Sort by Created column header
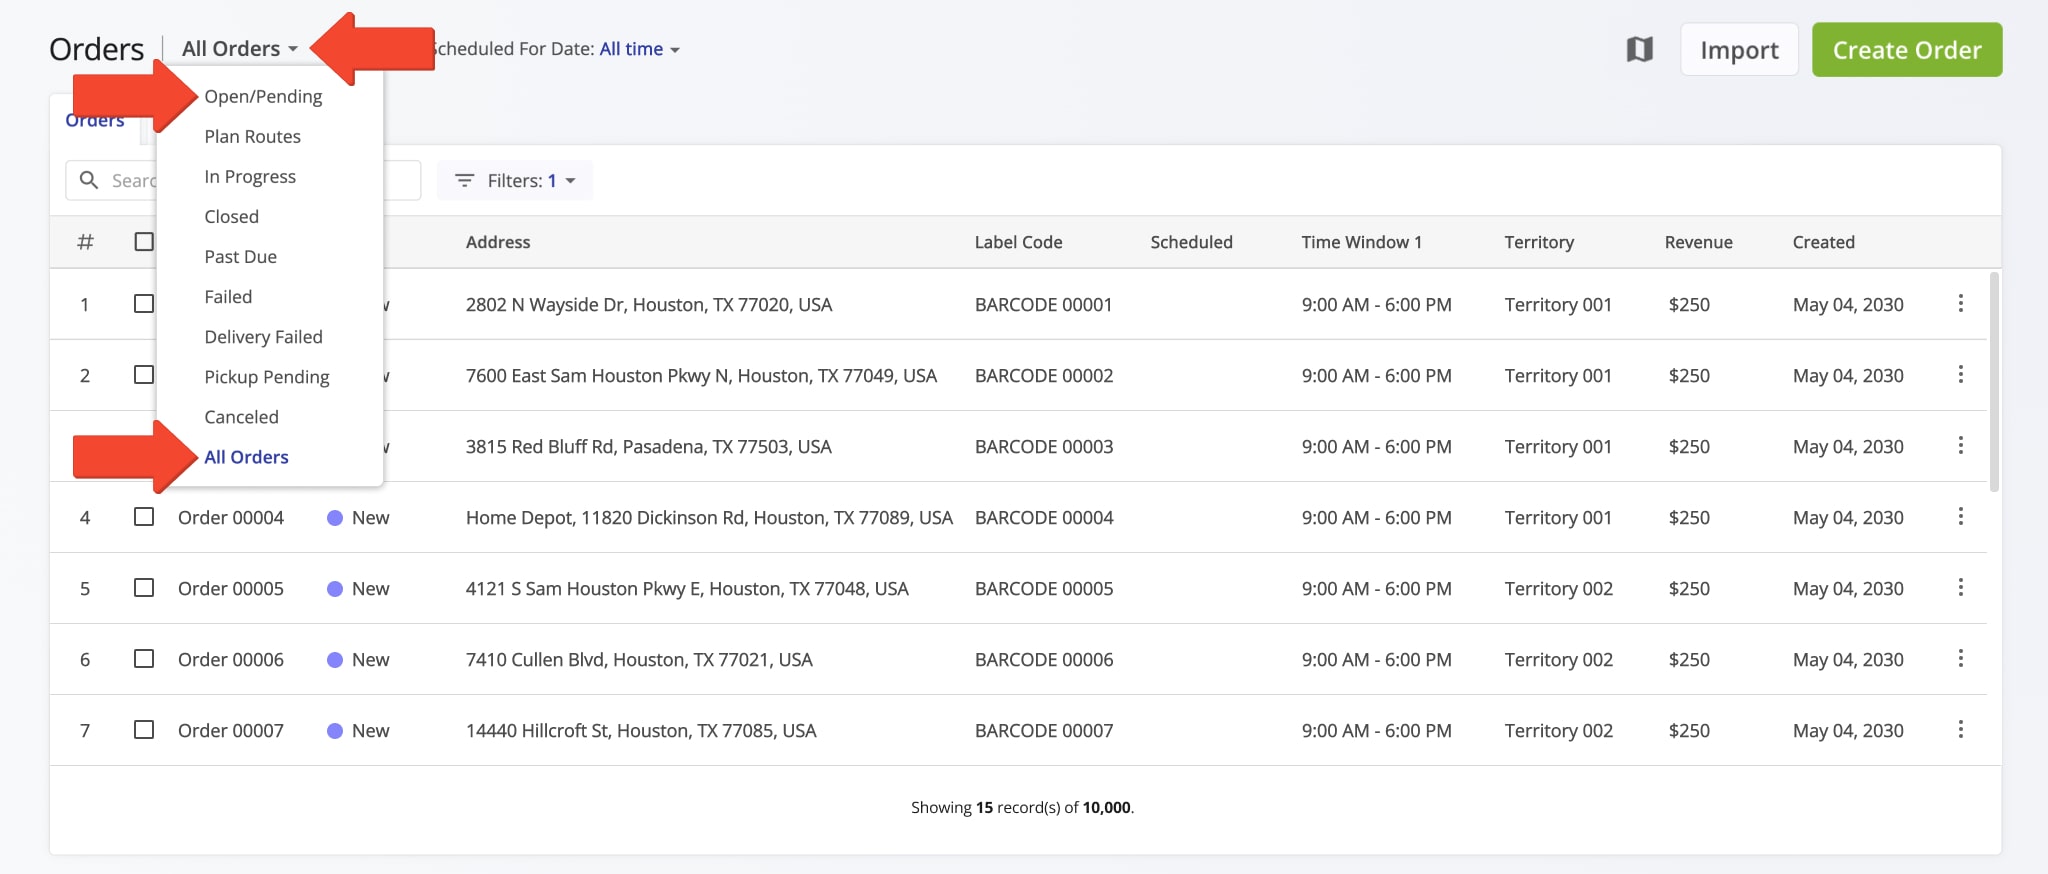This screenshot has height=874, width=2048. pyautogui.click(x=1823, y=242)
